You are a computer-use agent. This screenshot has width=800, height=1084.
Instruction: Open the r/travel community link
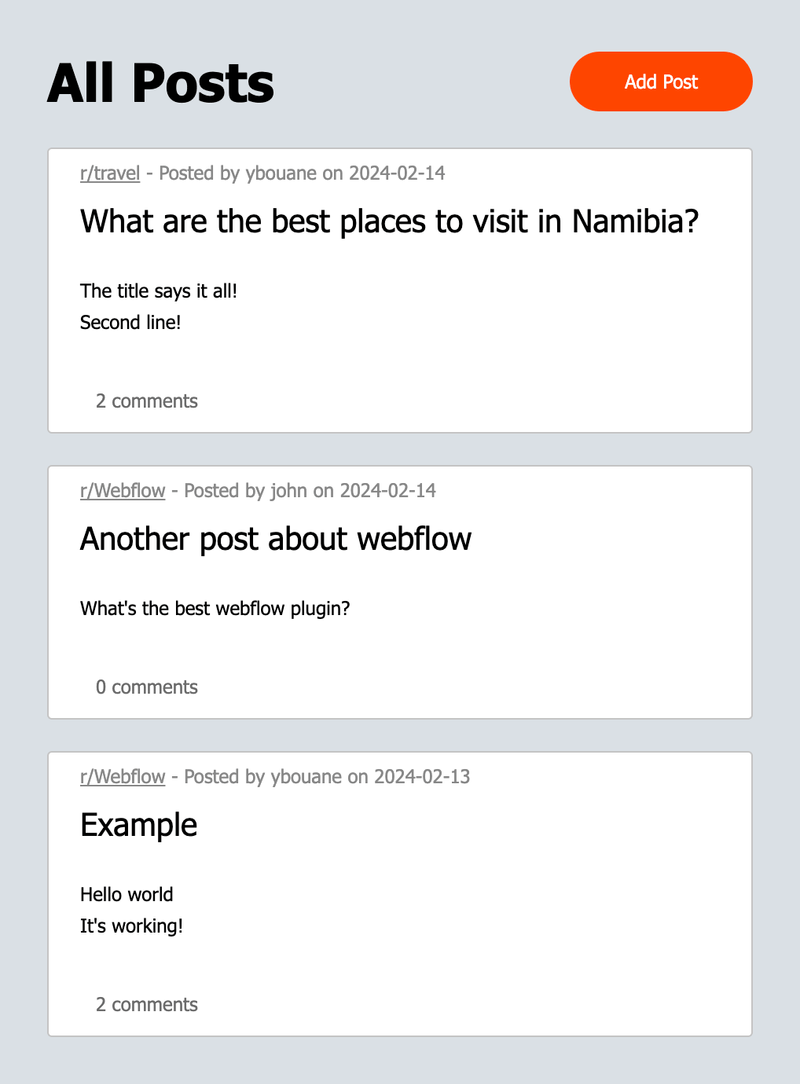pyautogui.click(x=109, y=173)
